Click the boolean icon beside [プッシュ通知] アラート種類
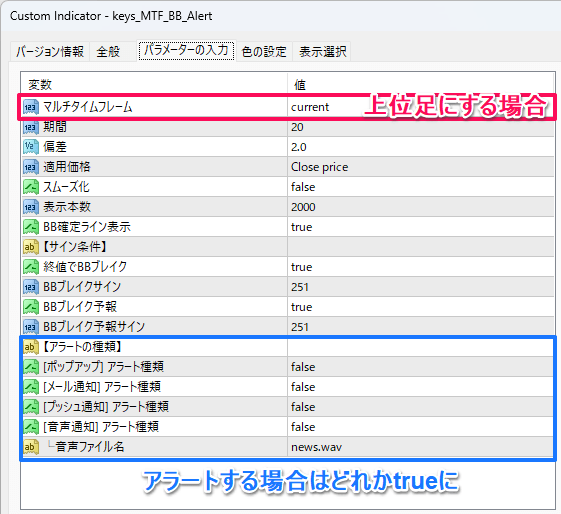The width and height of the screenshot is (561, 514). point(31,407)
